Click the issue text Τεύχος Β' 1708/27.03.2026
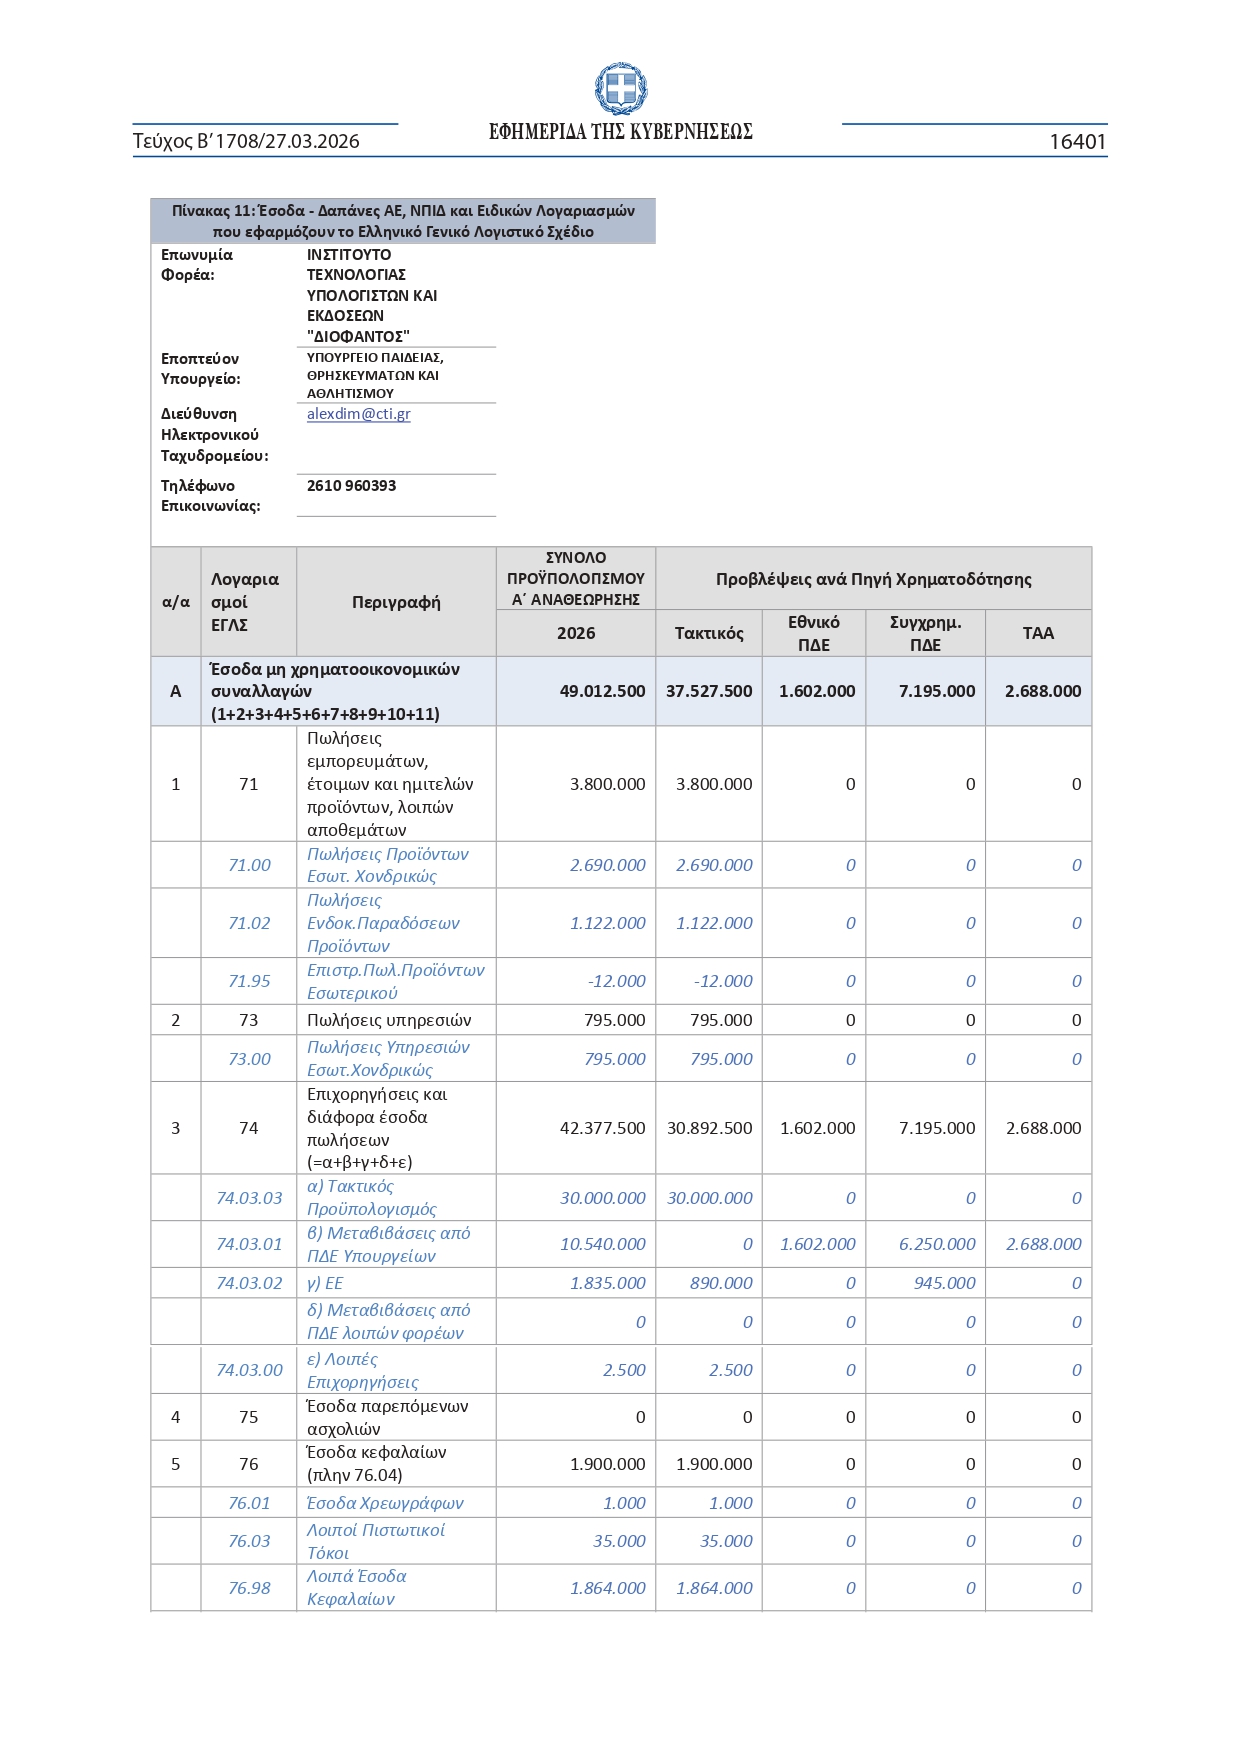1241x1754 pixels. click(x=246, y=141)
